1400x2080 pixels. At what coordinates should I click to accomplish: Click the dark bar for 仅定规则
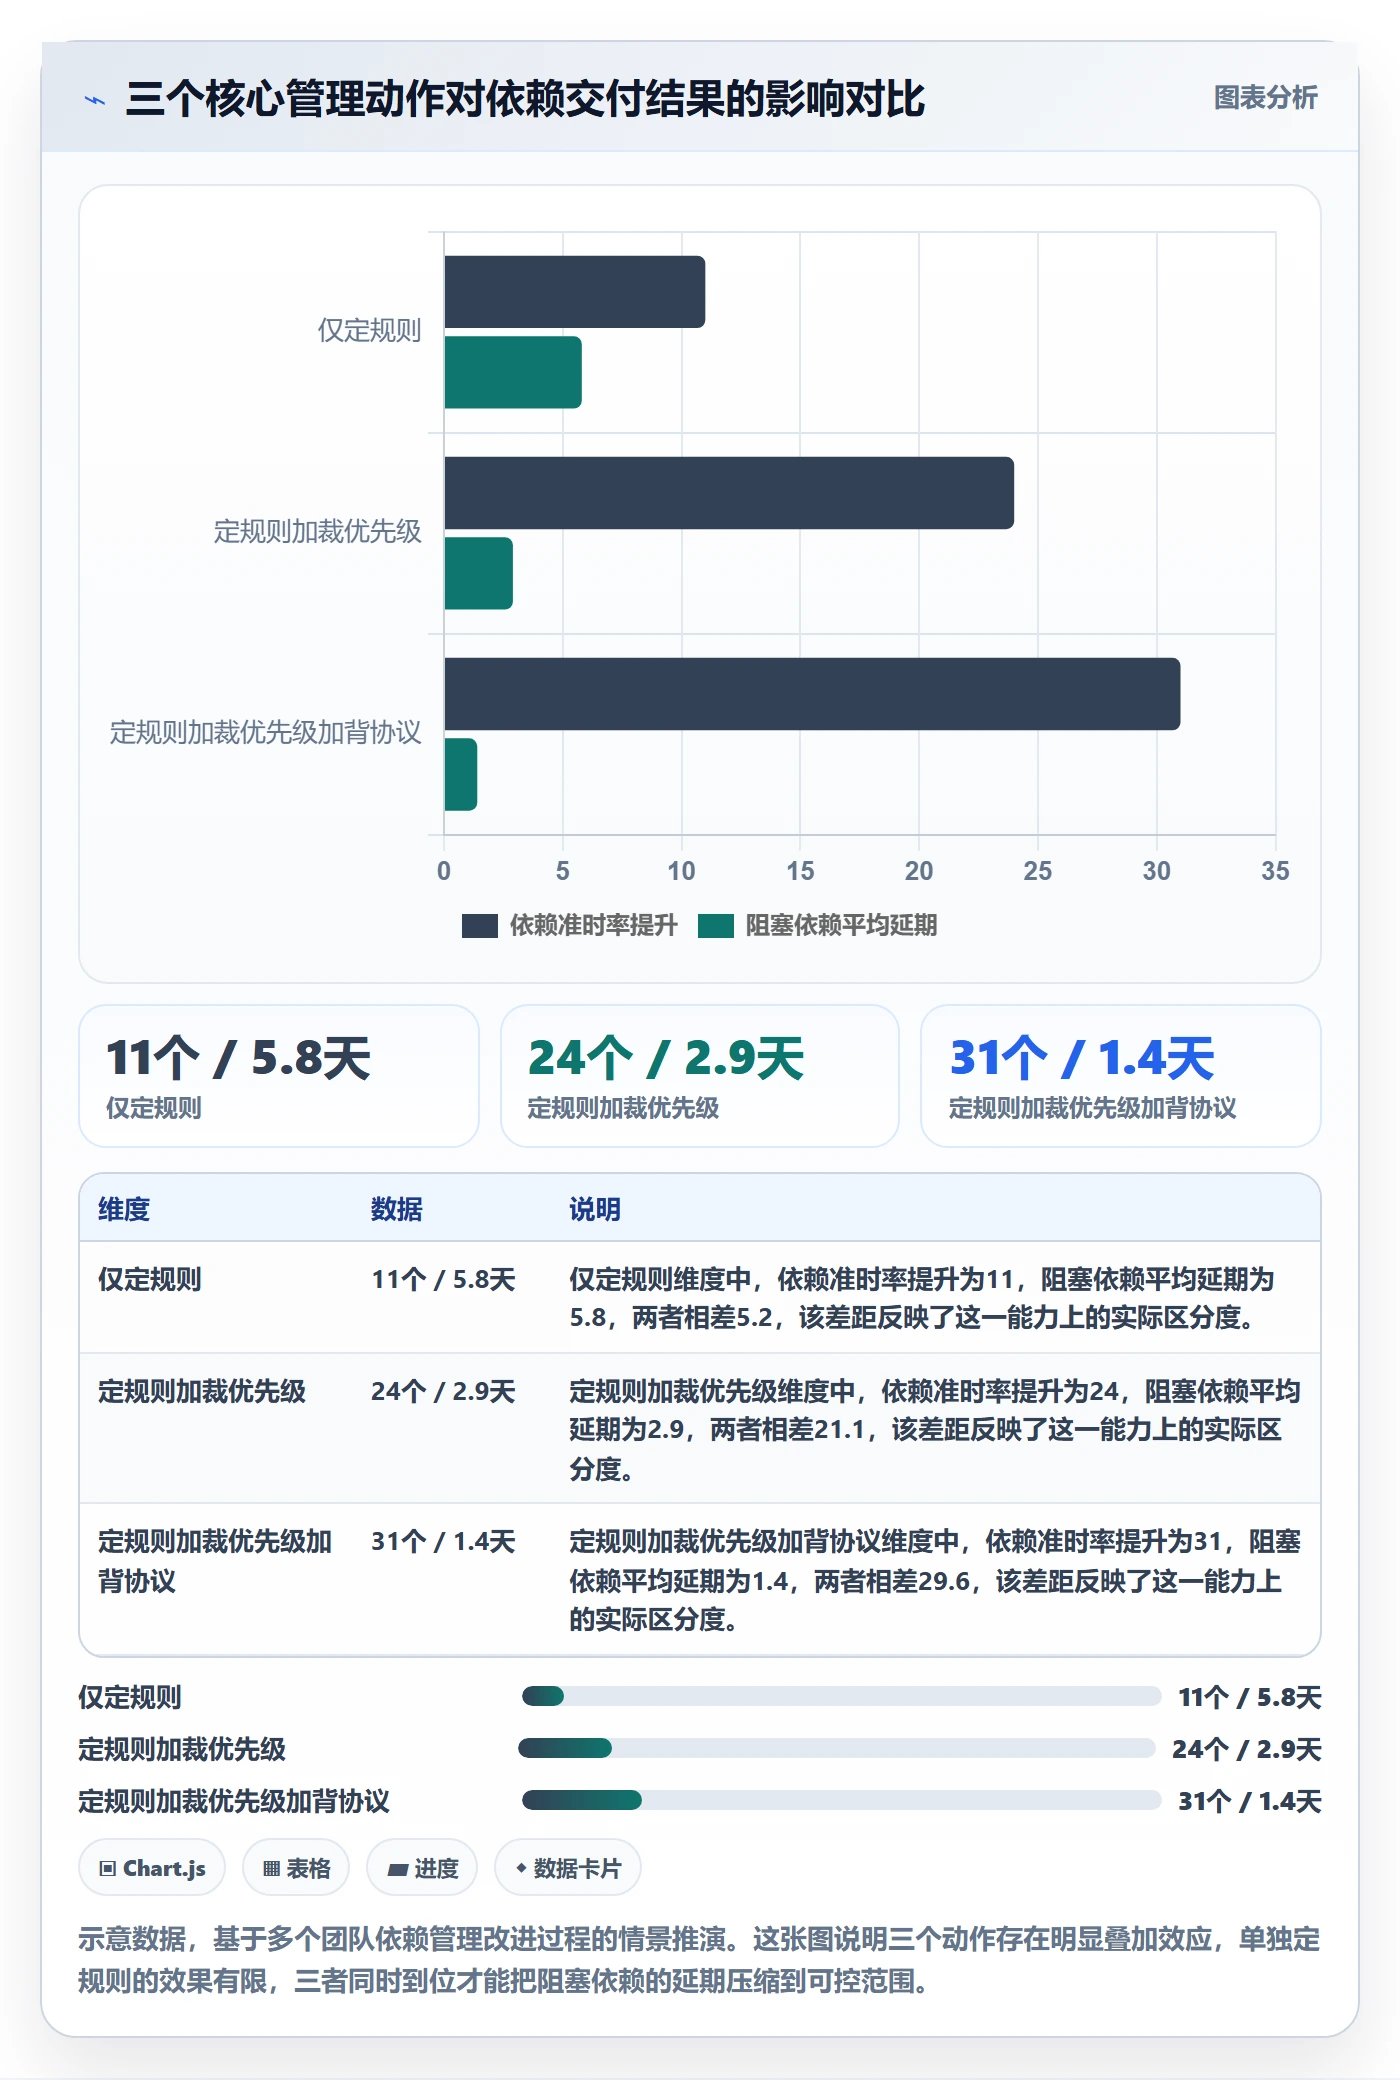(575, 292)
